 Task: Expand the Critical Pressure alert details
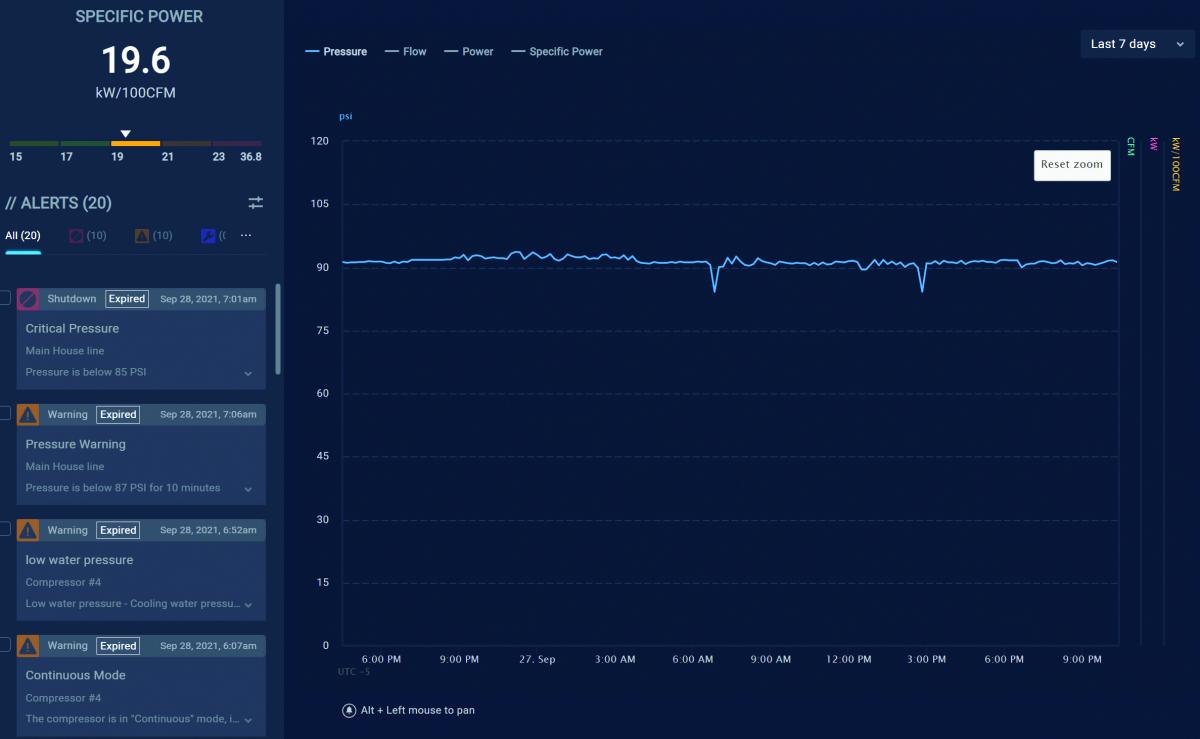(x=248, y=373)
